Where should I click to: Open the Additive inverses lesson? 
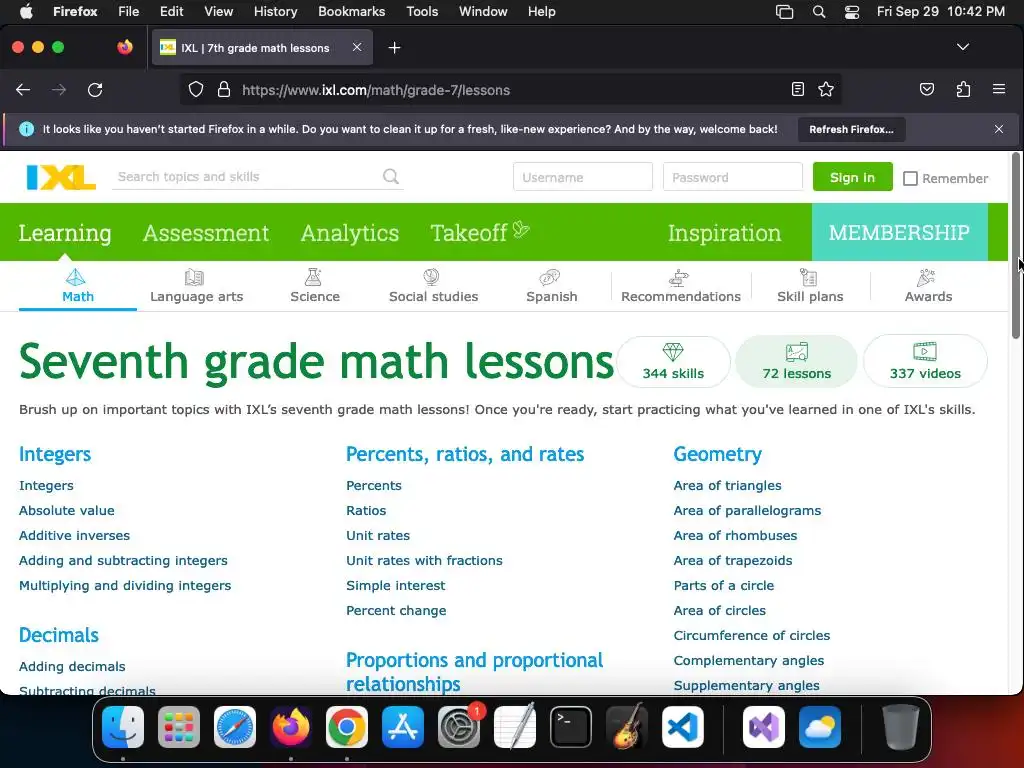coord(74,535)
